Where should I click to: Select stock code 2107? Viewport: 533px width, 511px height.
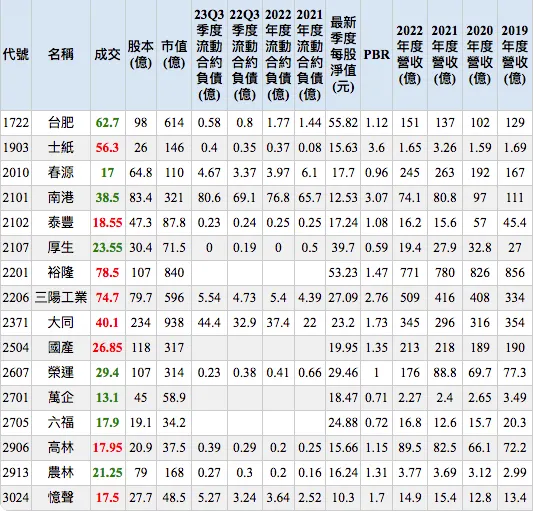16,248
